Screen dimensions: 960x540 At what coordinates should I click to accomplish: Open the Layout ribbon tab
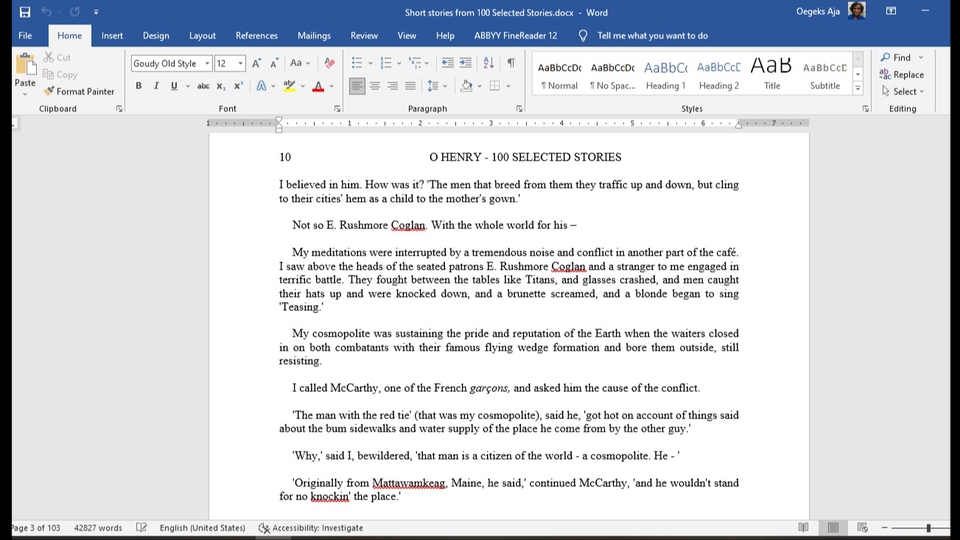point(202,36)
